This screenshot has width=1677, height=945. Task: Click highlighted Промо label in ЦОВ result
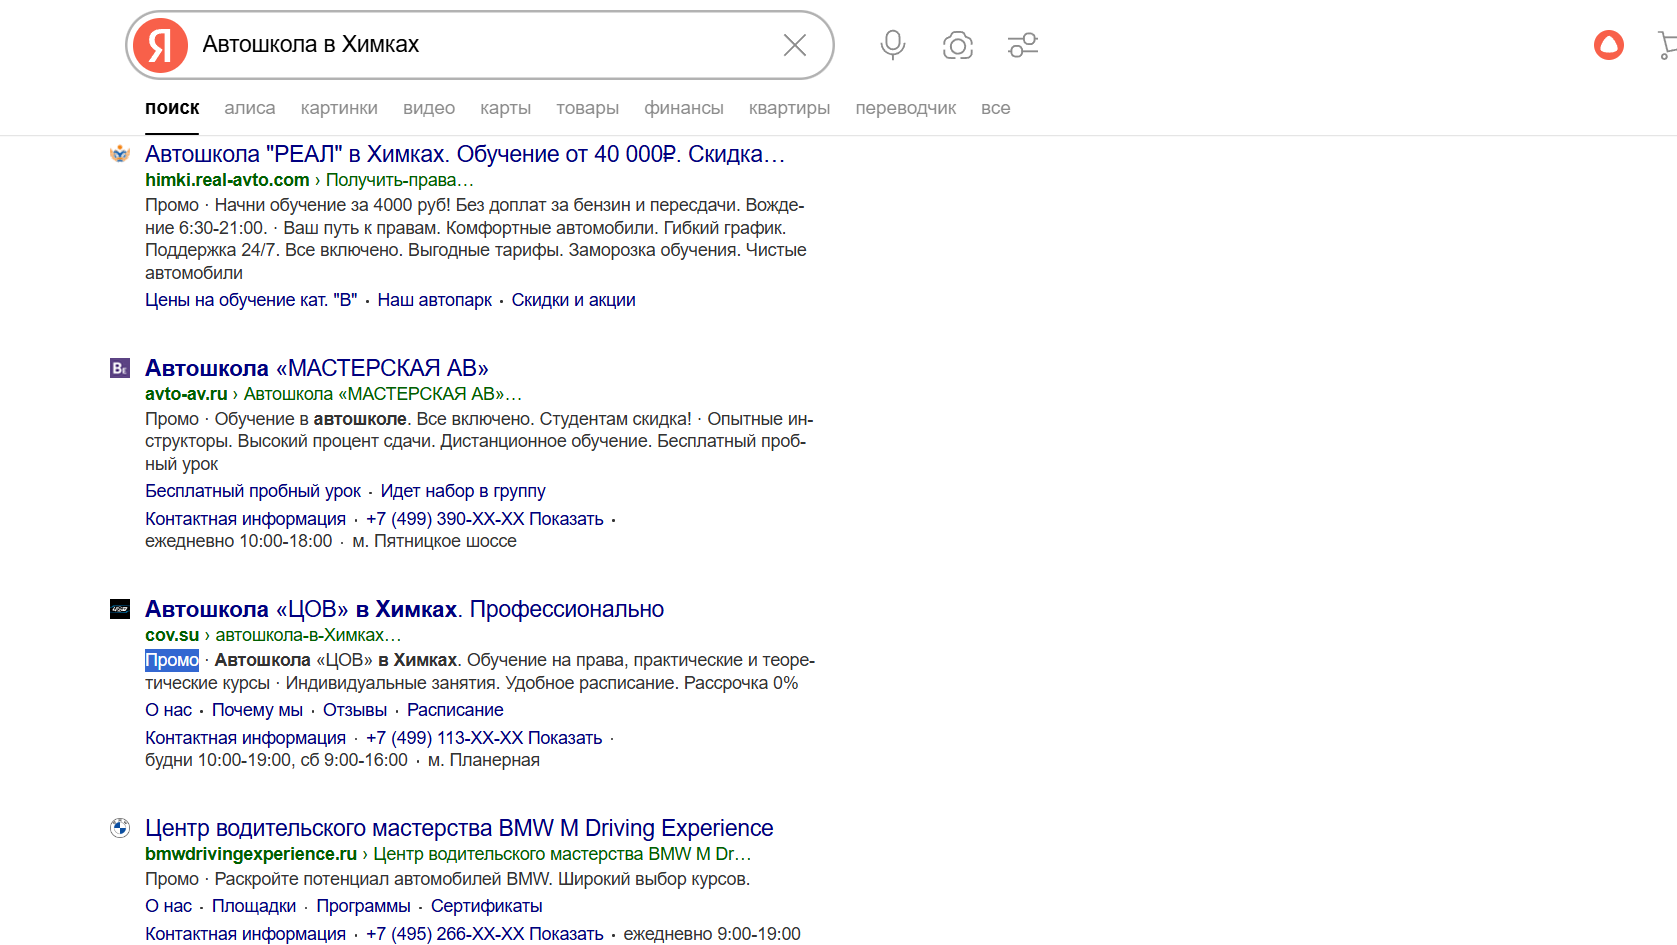click(x=172, y=660)
